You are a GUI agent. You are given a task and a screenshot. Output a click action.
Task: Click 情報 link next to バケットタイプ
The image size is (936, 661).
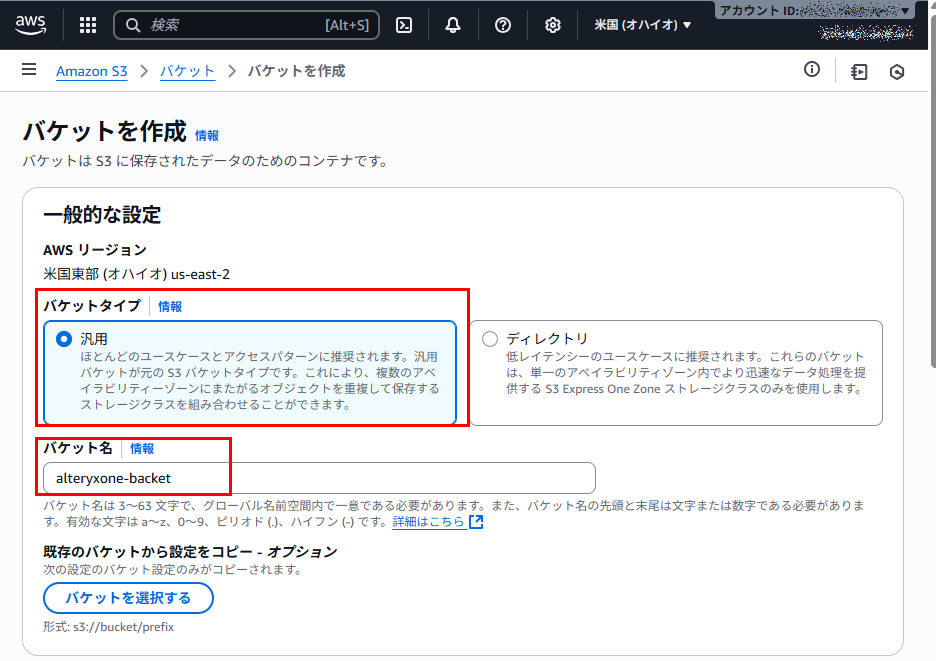coord(170,307)
